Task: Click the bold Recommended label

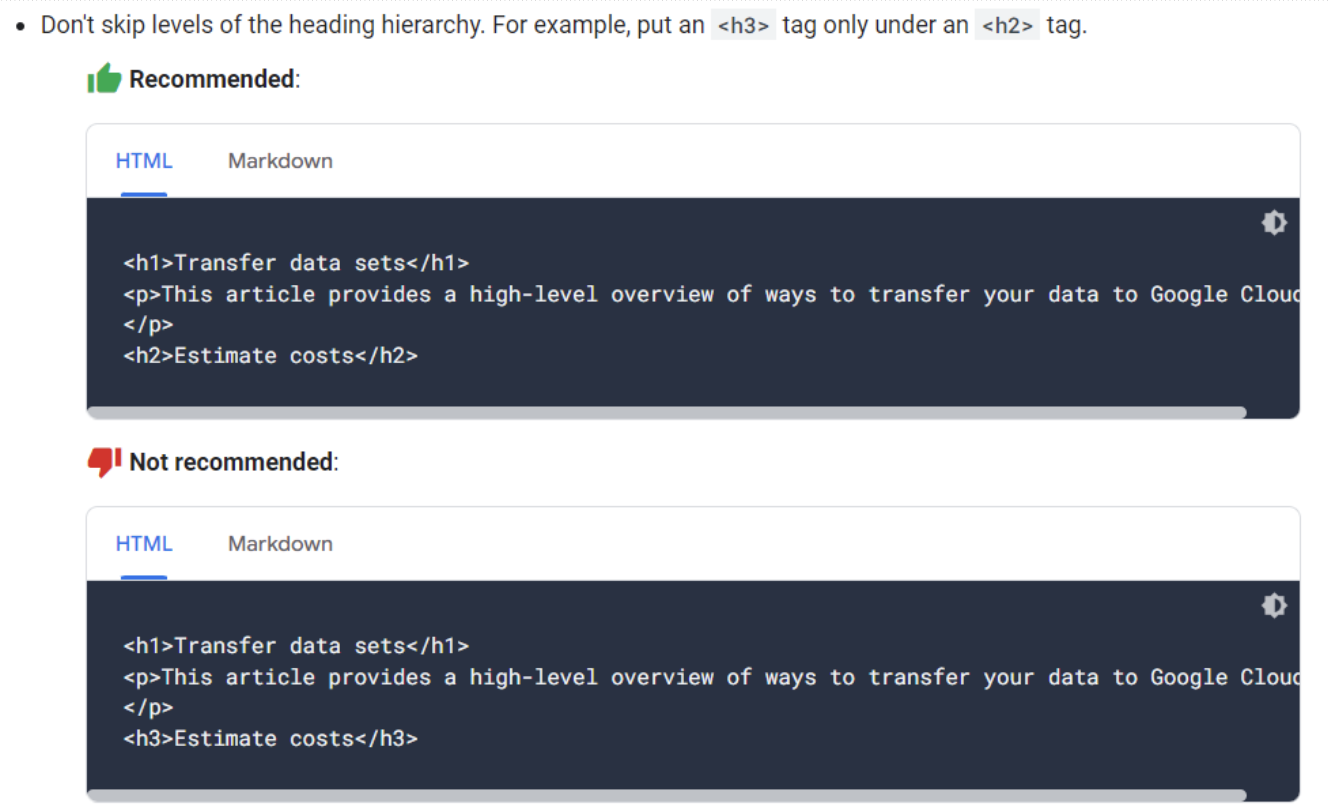Action: (213, 79)
